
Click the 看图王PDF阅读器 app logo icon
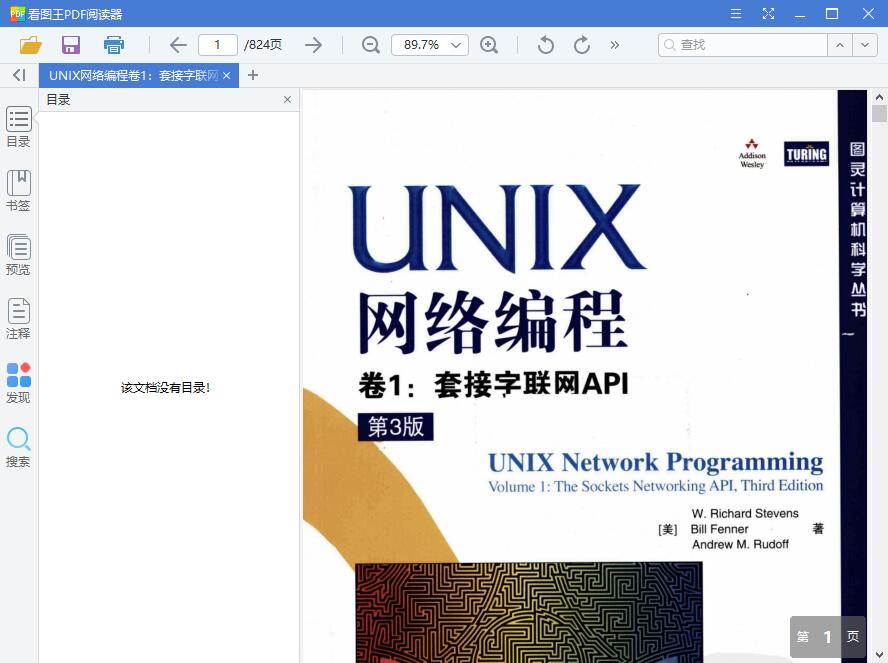18,14
